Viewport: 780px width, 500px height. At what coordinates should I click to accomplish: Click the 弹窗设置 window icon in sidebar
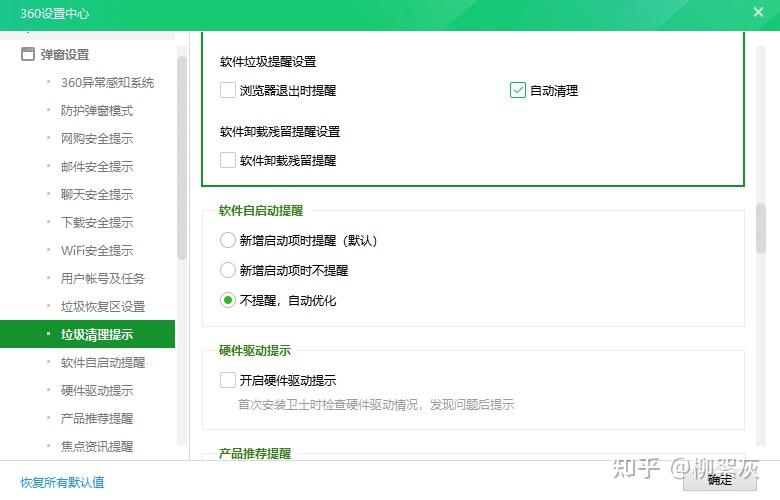[28, 54]
